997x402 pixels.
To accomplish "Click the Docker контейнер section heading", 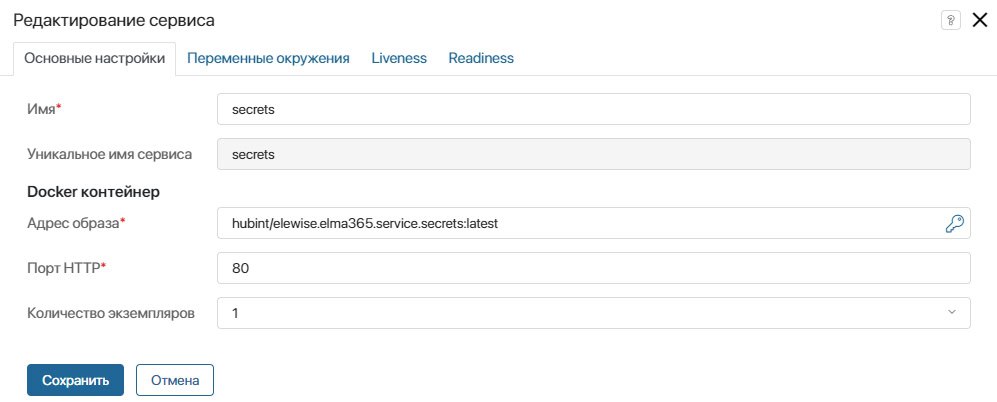I will (93, 191).
